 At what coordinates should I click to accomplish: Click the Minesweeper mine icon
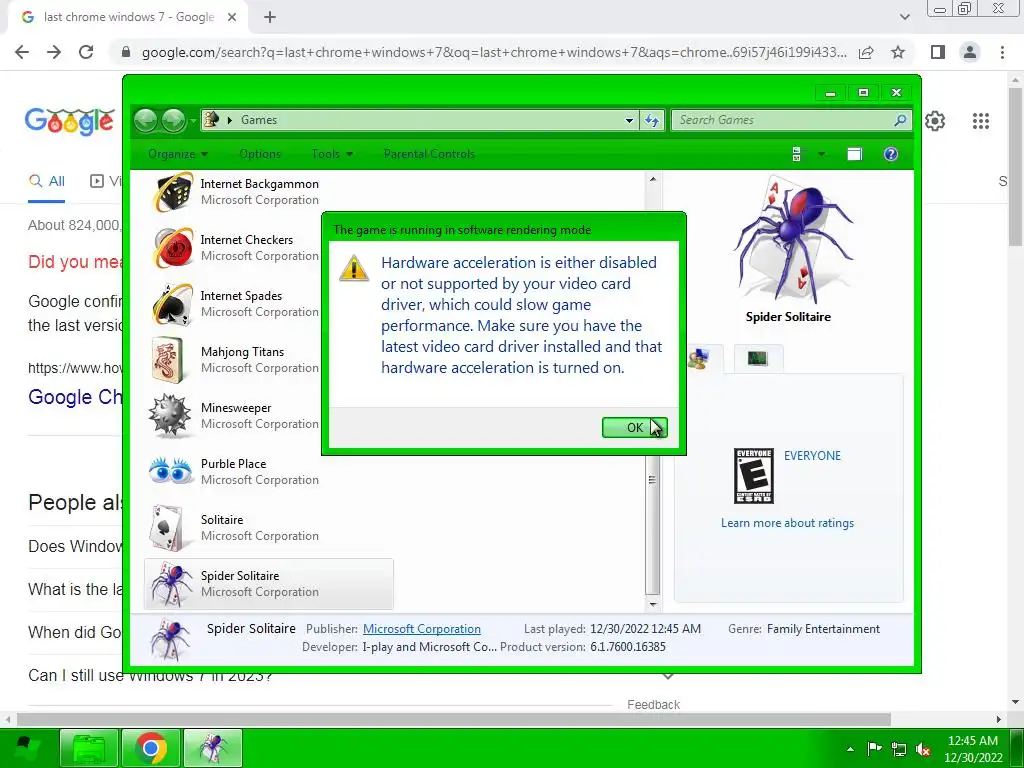(x=170, y=415)
